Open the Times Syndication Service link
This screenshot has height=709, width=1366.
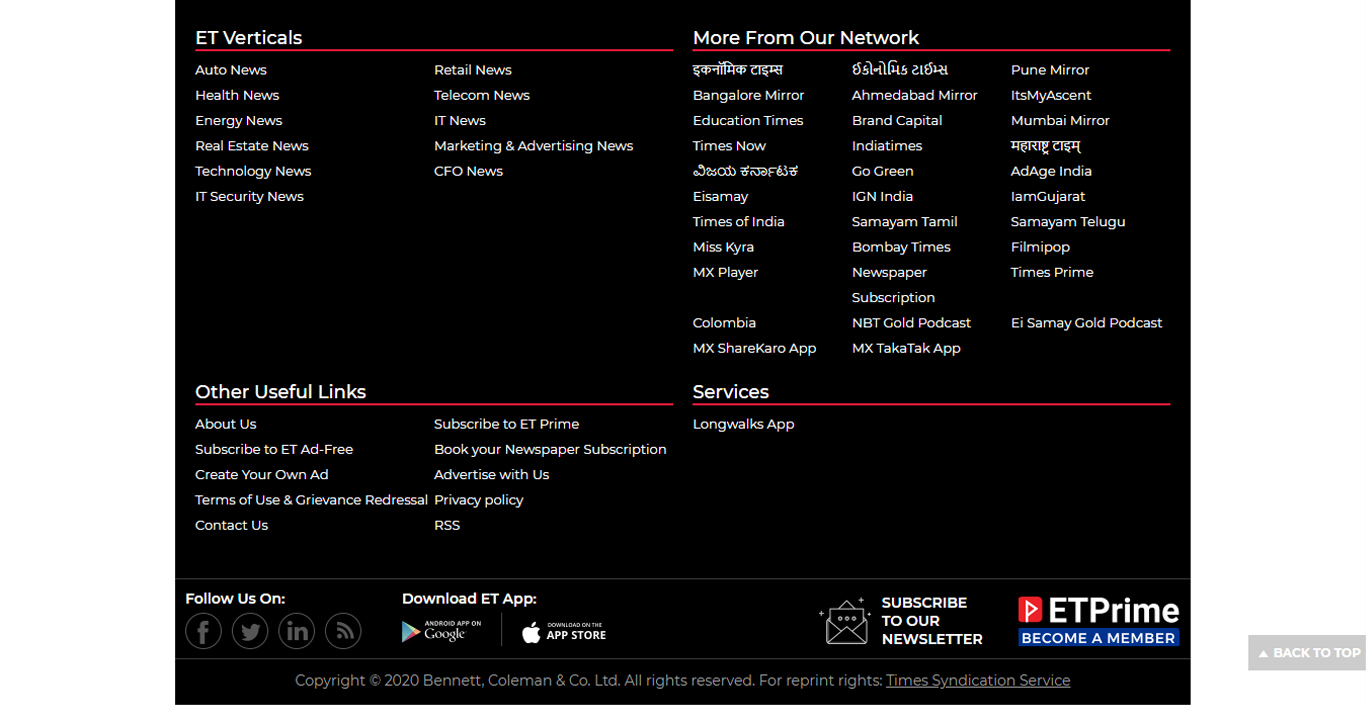[977, 681]
